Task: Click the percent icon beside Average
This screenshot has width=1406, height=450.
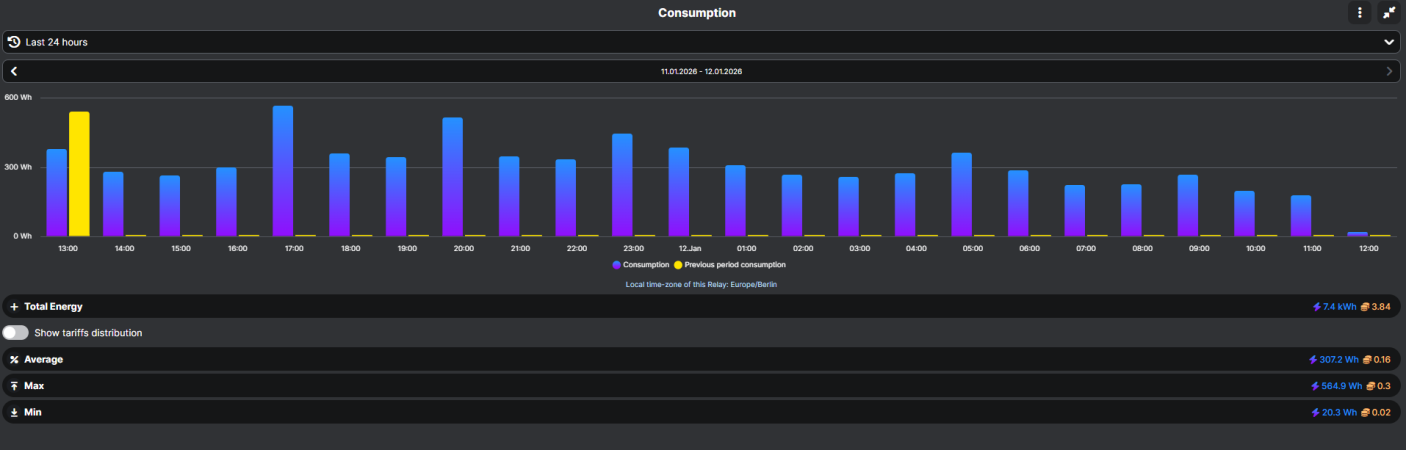Action: pyautogui.click(x=14, y=359)
